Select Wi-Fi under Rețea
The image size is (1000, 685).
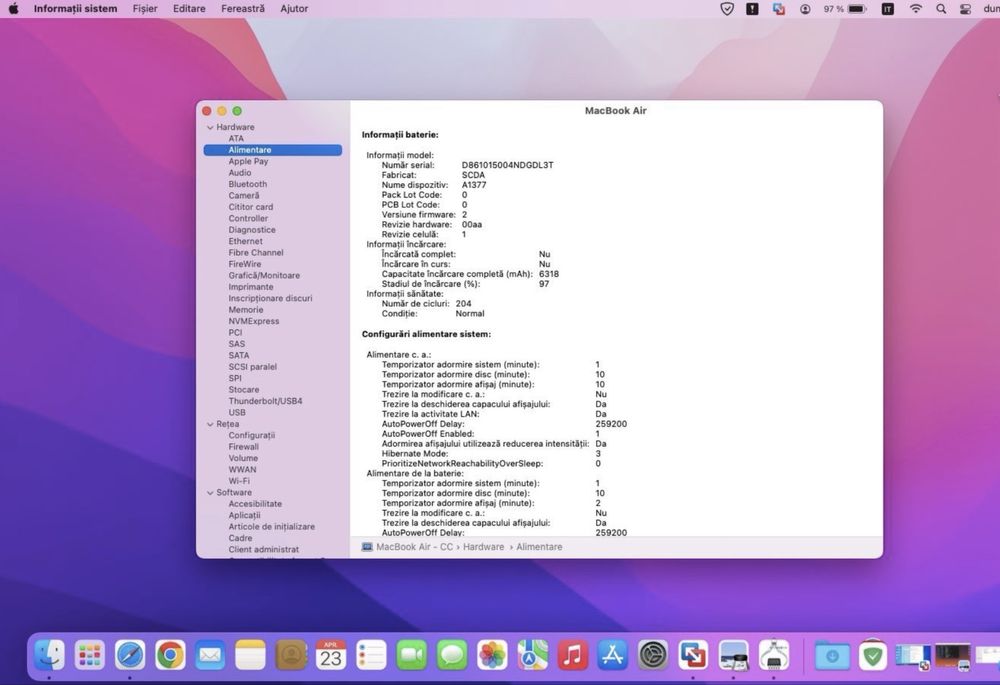(x=239, y=481)
